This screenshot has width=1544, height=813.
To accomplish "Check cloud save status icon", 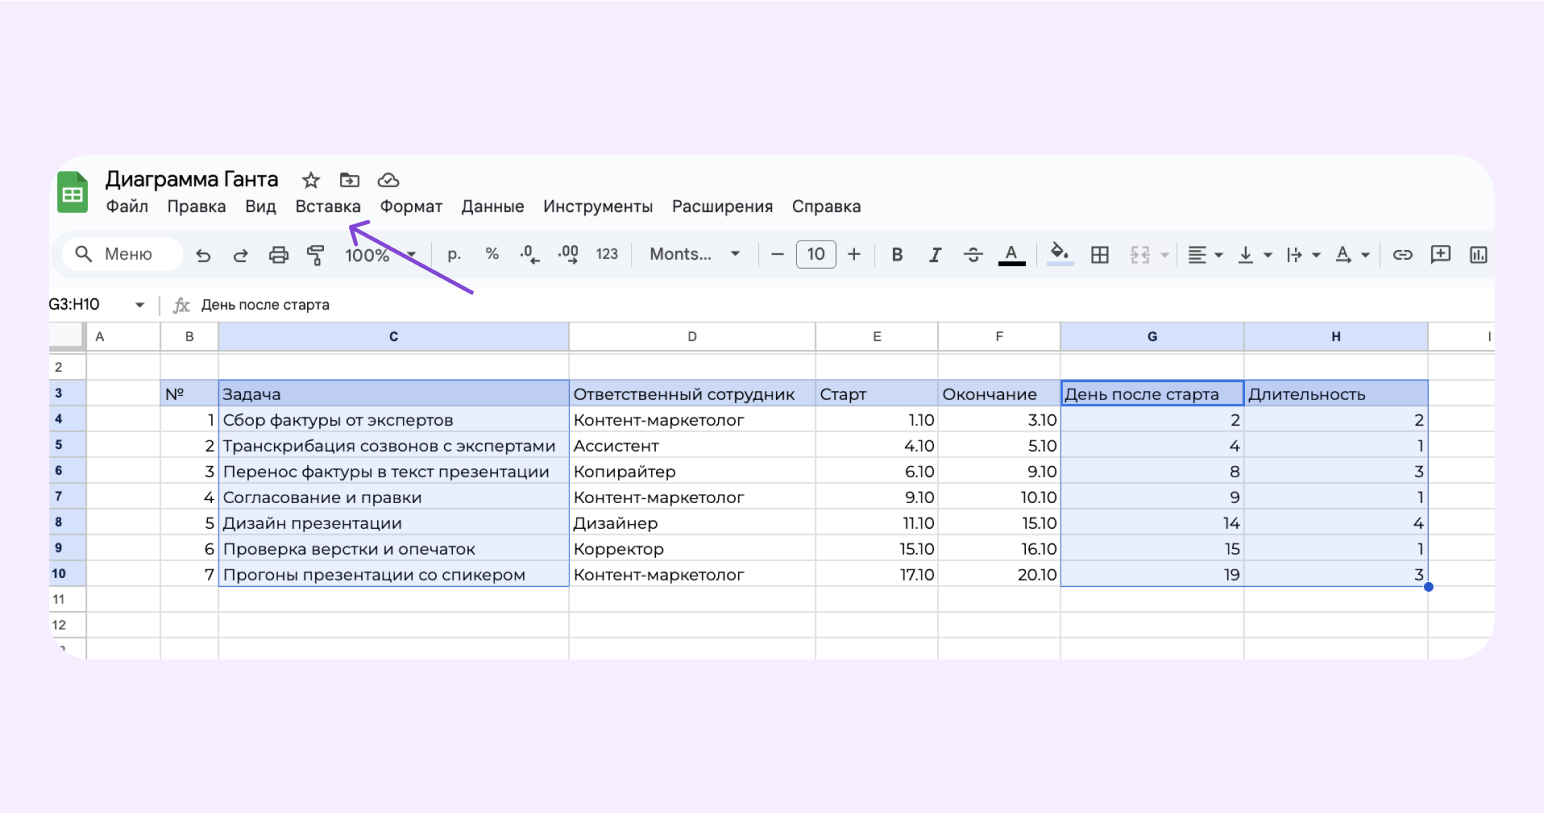I will point(388,180).
